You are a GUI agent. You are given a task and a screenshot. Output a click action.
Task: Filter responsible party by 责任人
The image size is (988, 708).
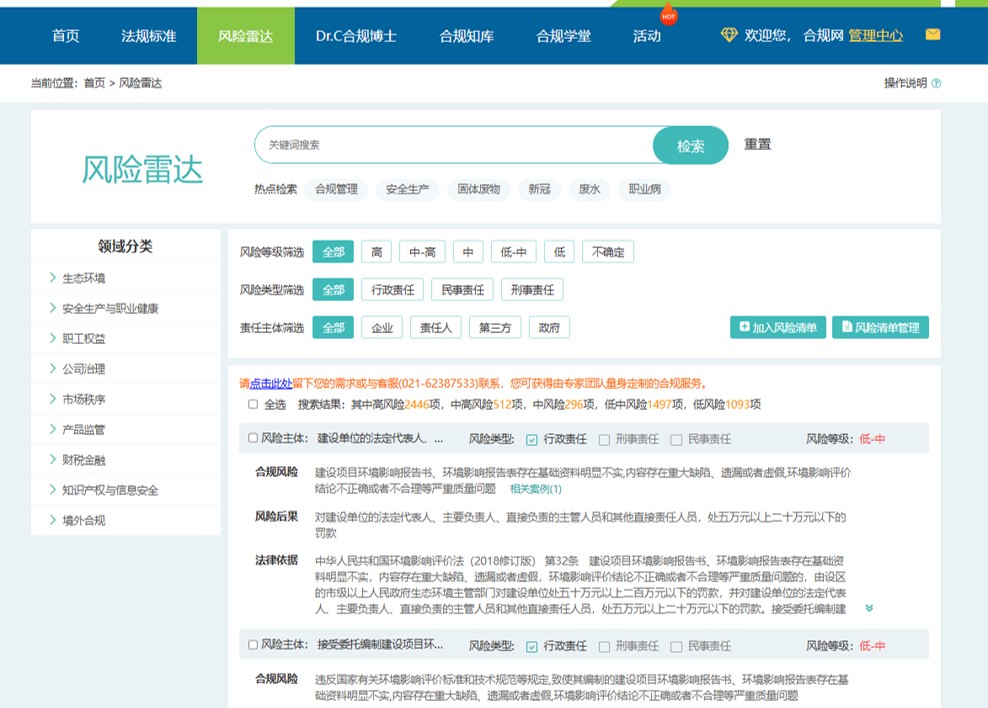point(436,328)
